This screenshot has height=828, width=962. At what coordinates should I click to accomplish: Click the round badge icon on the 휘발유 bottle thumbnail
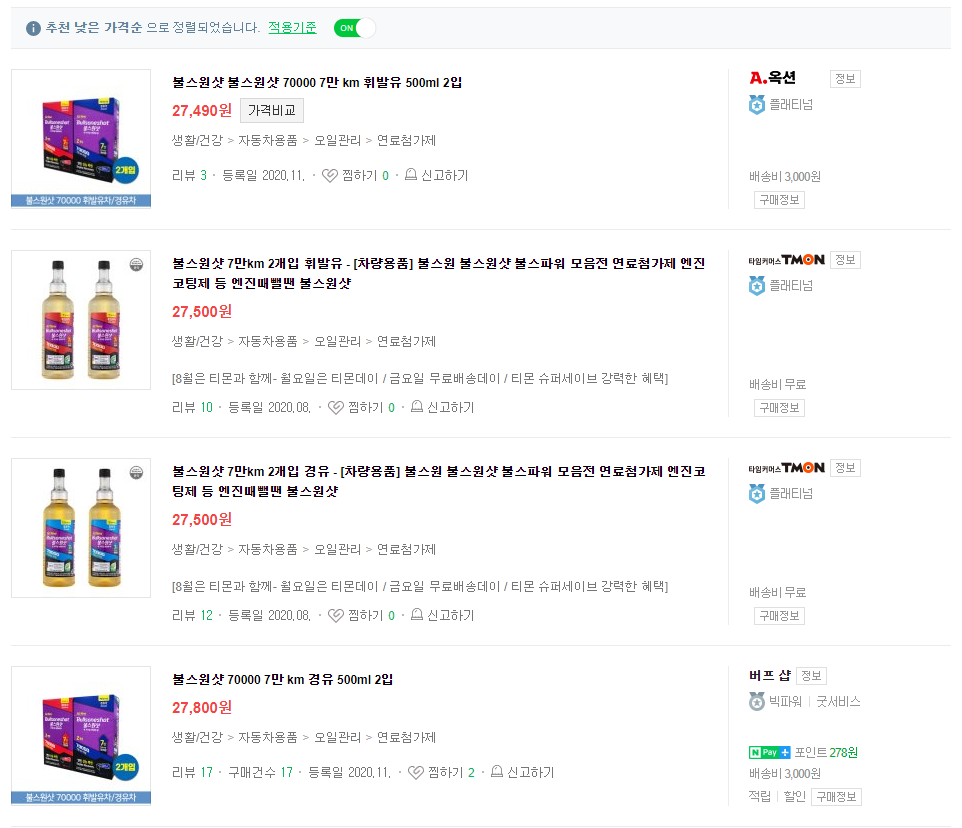pyautogui.click(x=136, y=265)
